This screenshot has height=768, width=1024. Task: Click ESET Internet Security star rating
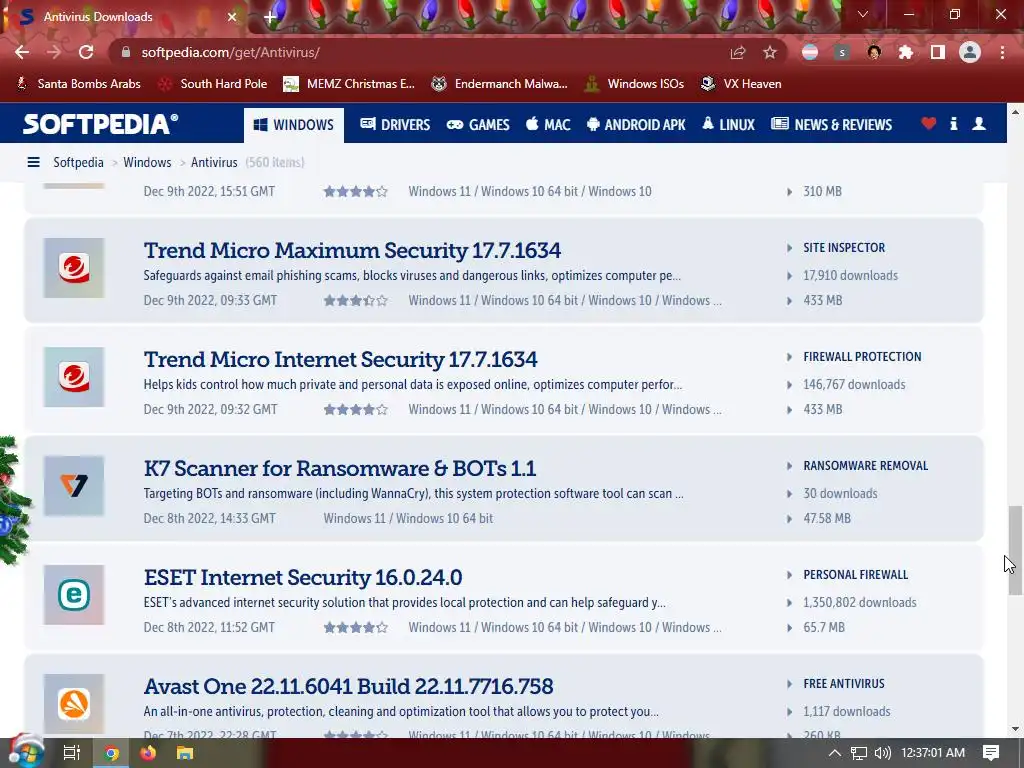[x=355, y=628]
